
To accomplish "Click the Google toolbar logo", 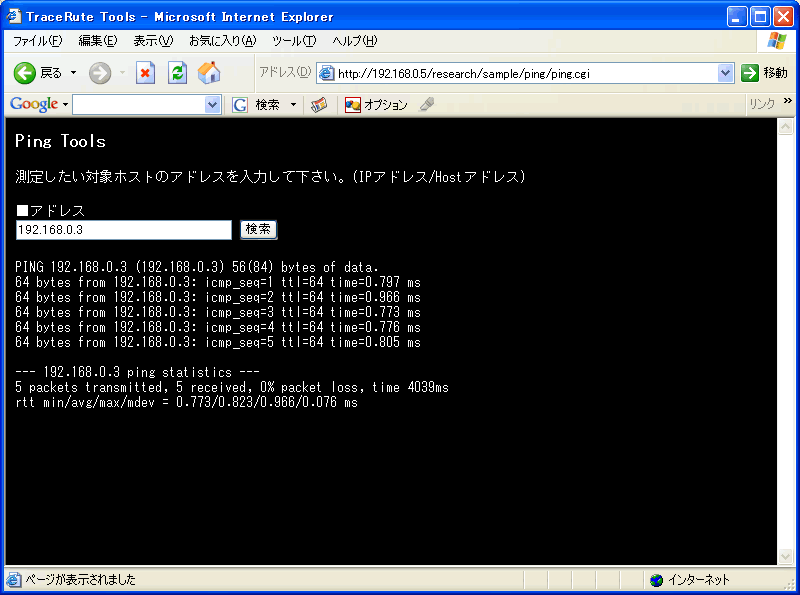I will pyautogui.click(x=34, y=104).
